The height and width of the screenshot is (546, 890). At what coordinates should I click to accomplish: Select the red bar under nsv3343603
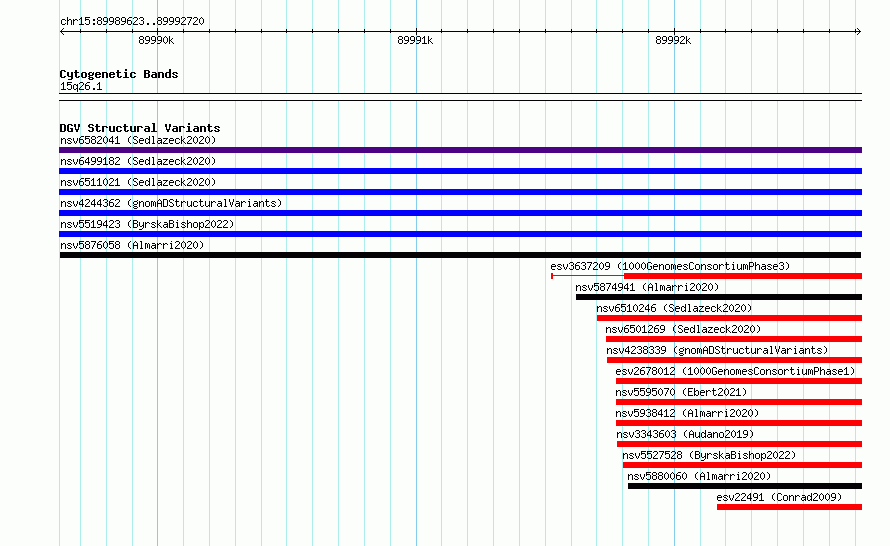(740, 444)
